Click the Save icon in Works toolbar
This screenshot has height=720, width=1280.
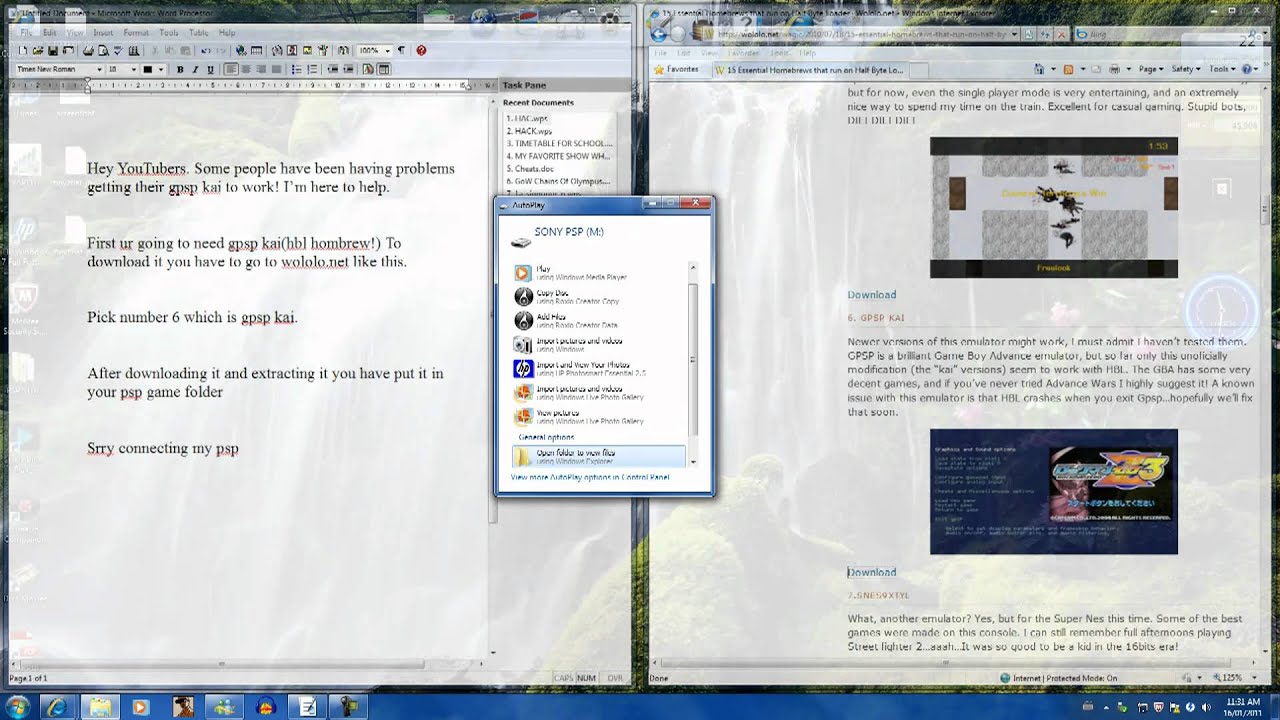coord(53,51)
